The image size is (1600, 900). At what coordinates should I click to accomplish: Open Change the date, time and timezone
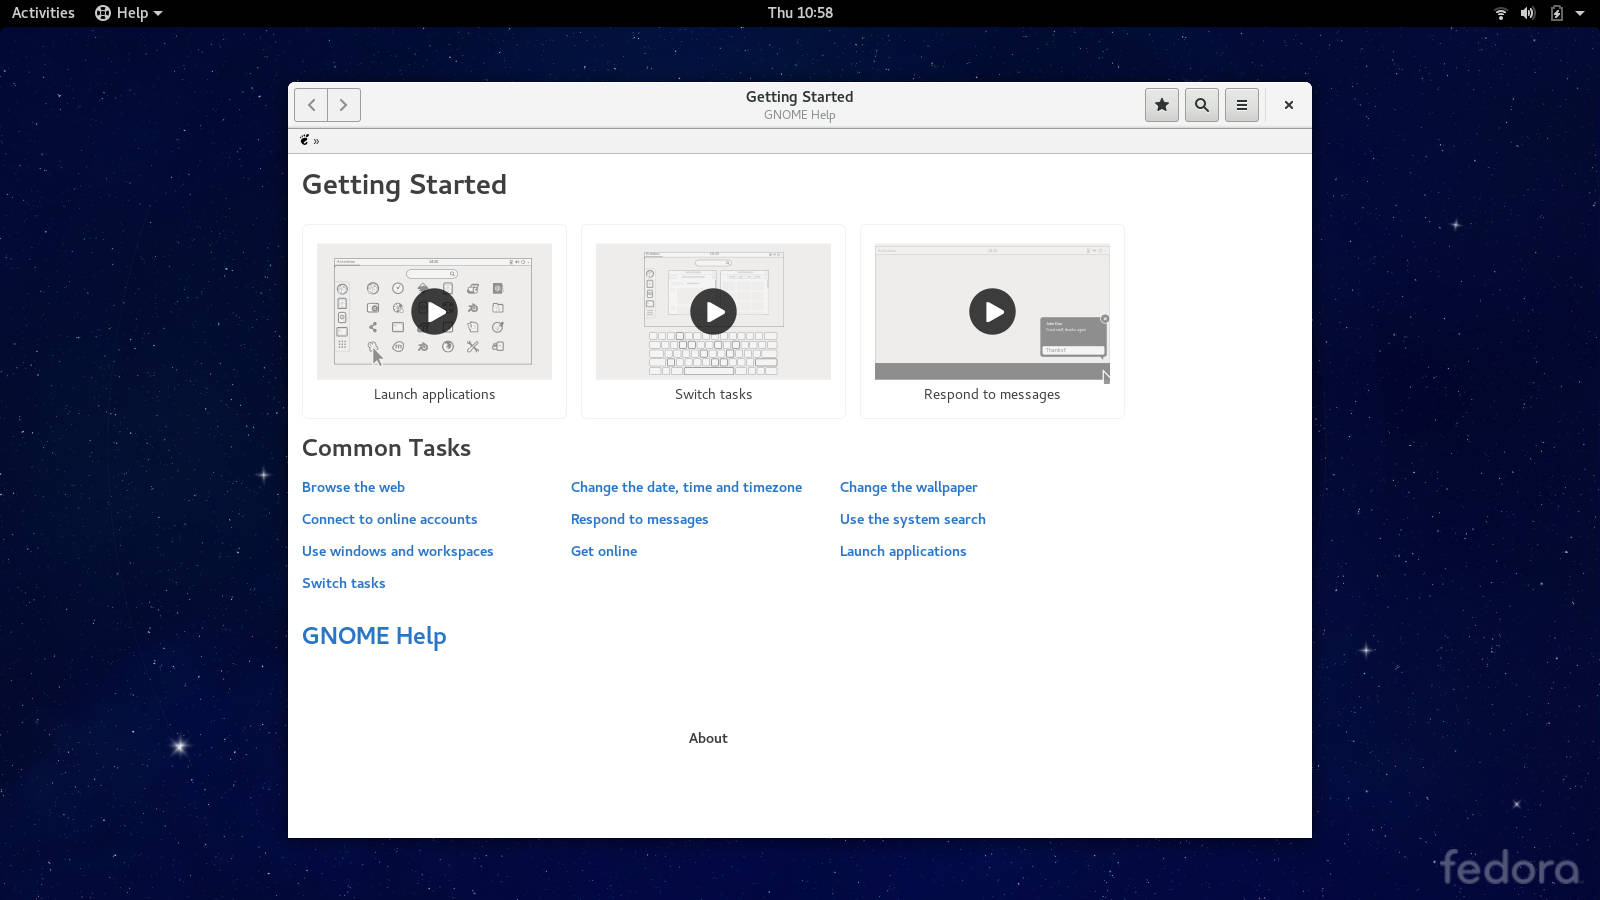[x=686, y=487]
